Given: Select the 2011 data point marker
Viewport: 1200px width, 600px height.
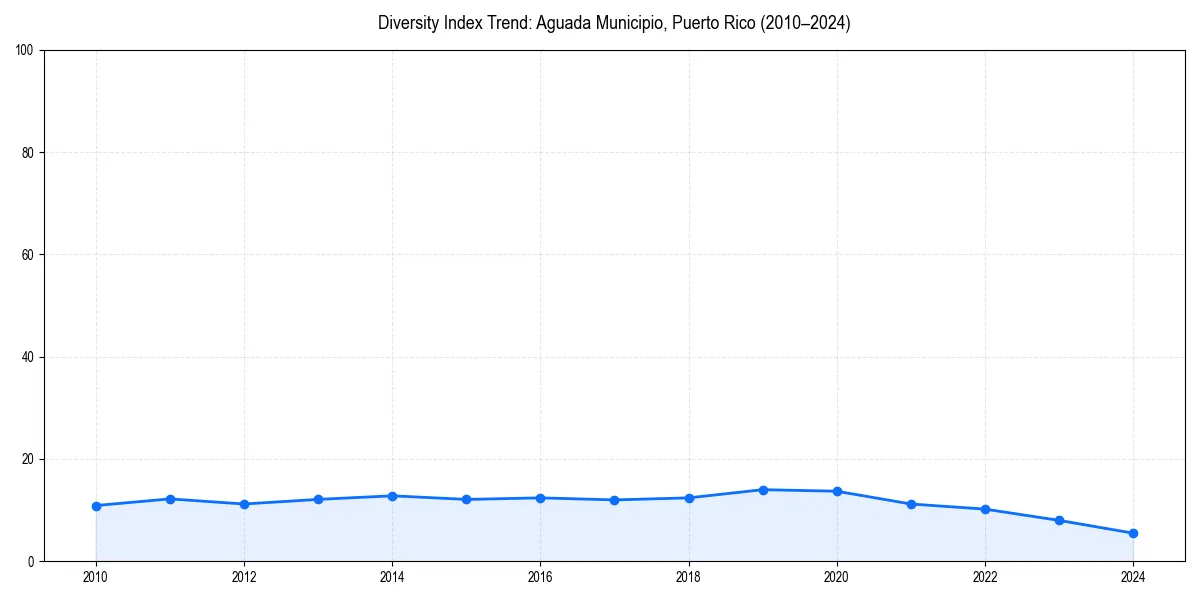Looking at the screenshot, I should [170, 498].
